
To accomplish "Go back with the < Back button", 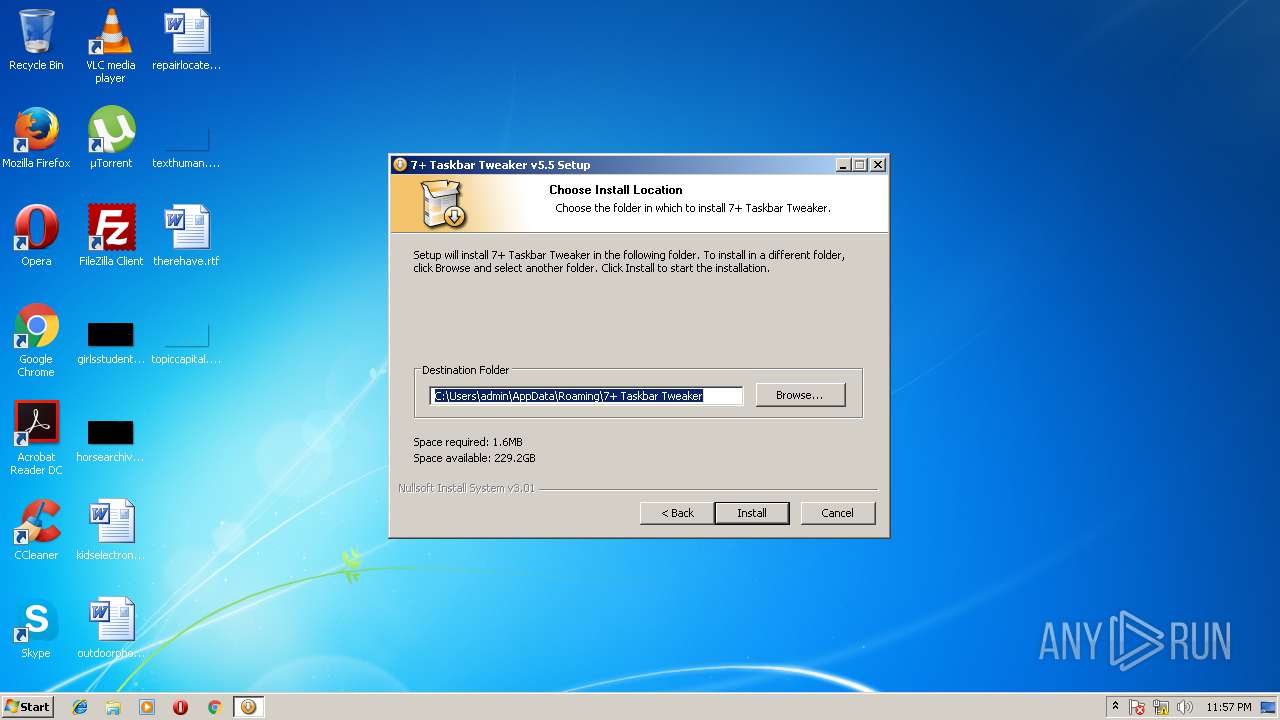I will point(677,513).
